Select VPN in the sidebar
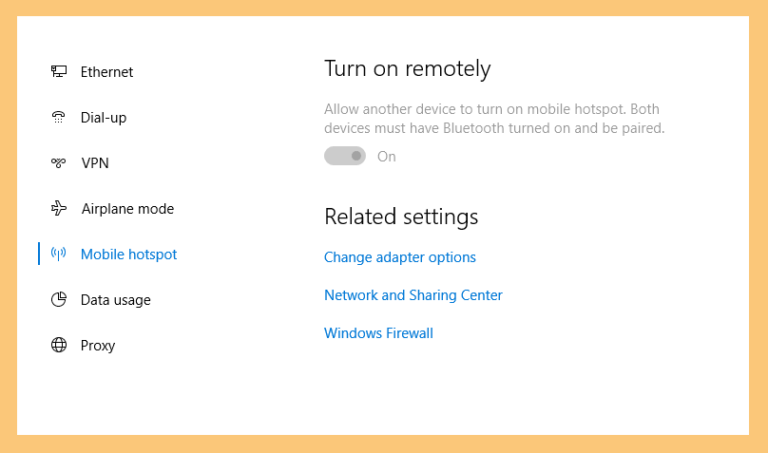Screen dimensions: 768x453 [95, 163]
